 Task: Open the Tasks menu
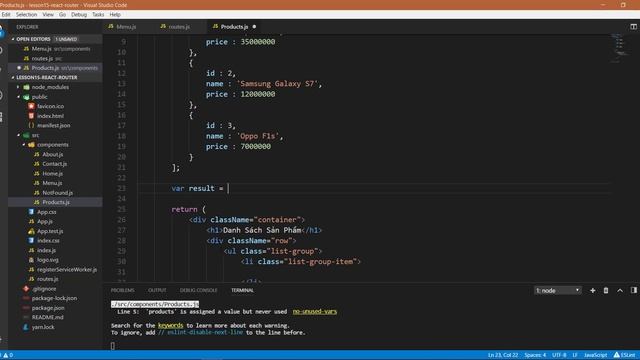[98, 14]
